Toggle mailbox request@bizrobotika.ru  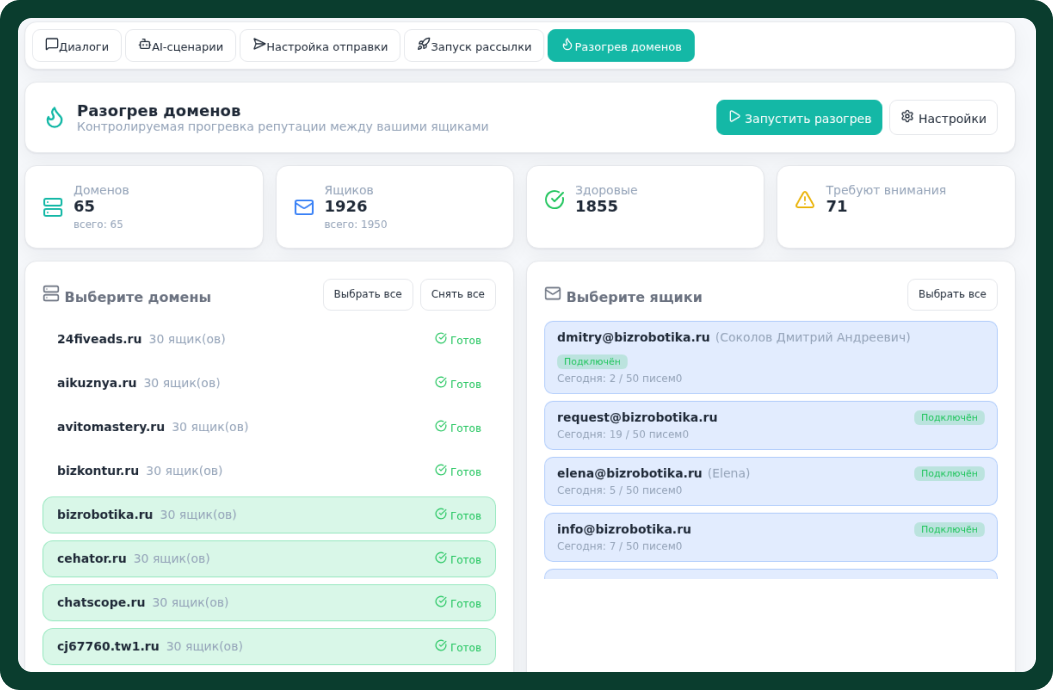click(x=771, y=425)
